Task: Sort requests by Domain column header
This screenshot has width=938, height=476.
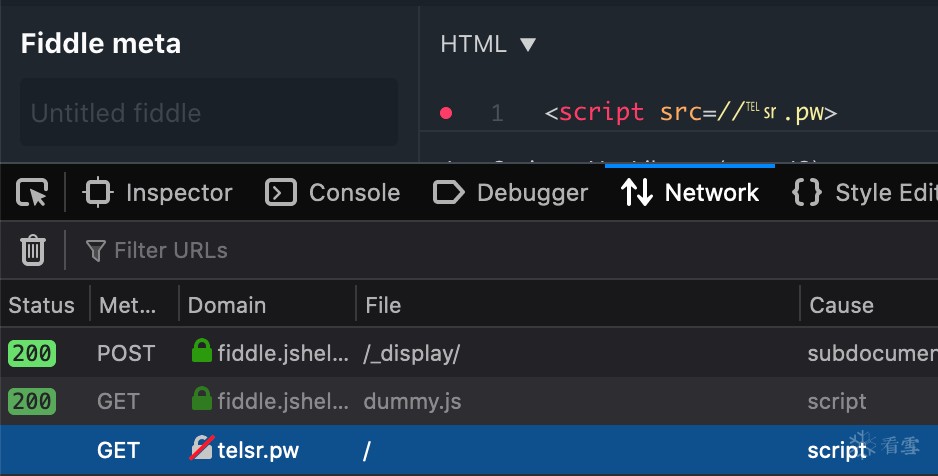Action: pos(227,305)
